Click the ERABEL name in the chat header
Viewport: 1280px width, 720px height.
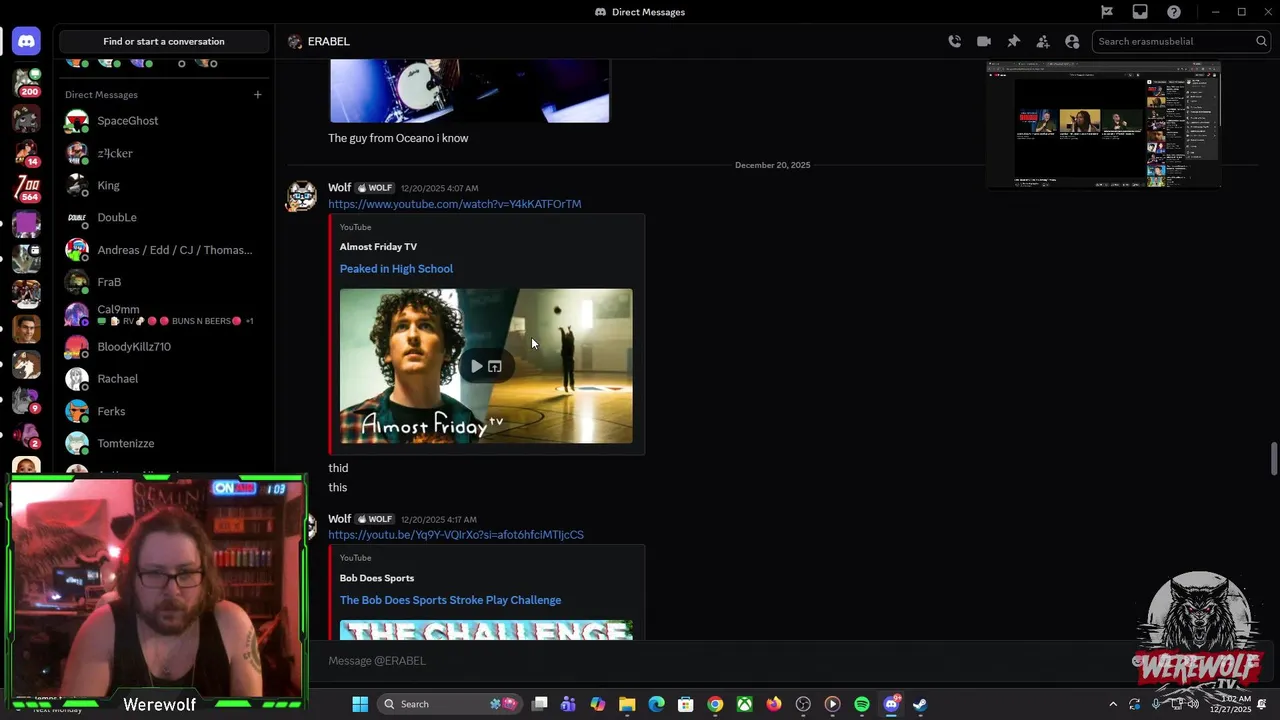pos(329,41)
